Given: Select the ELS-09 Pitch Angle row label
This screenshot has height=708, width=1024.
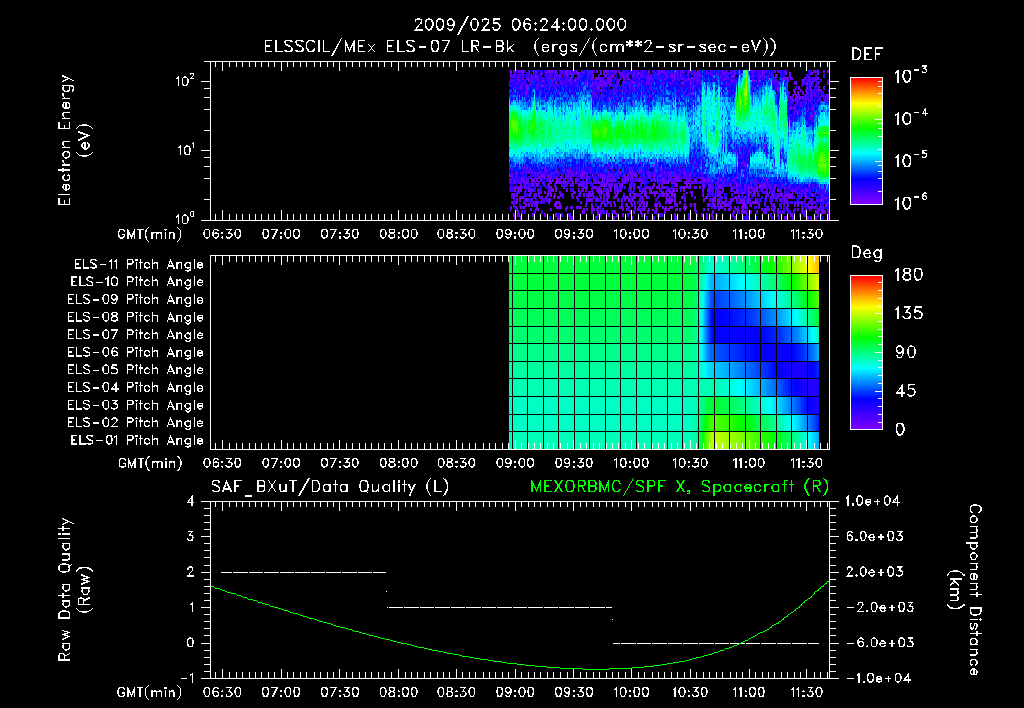Looking at the screenshot, I should [x=135, y=300].
